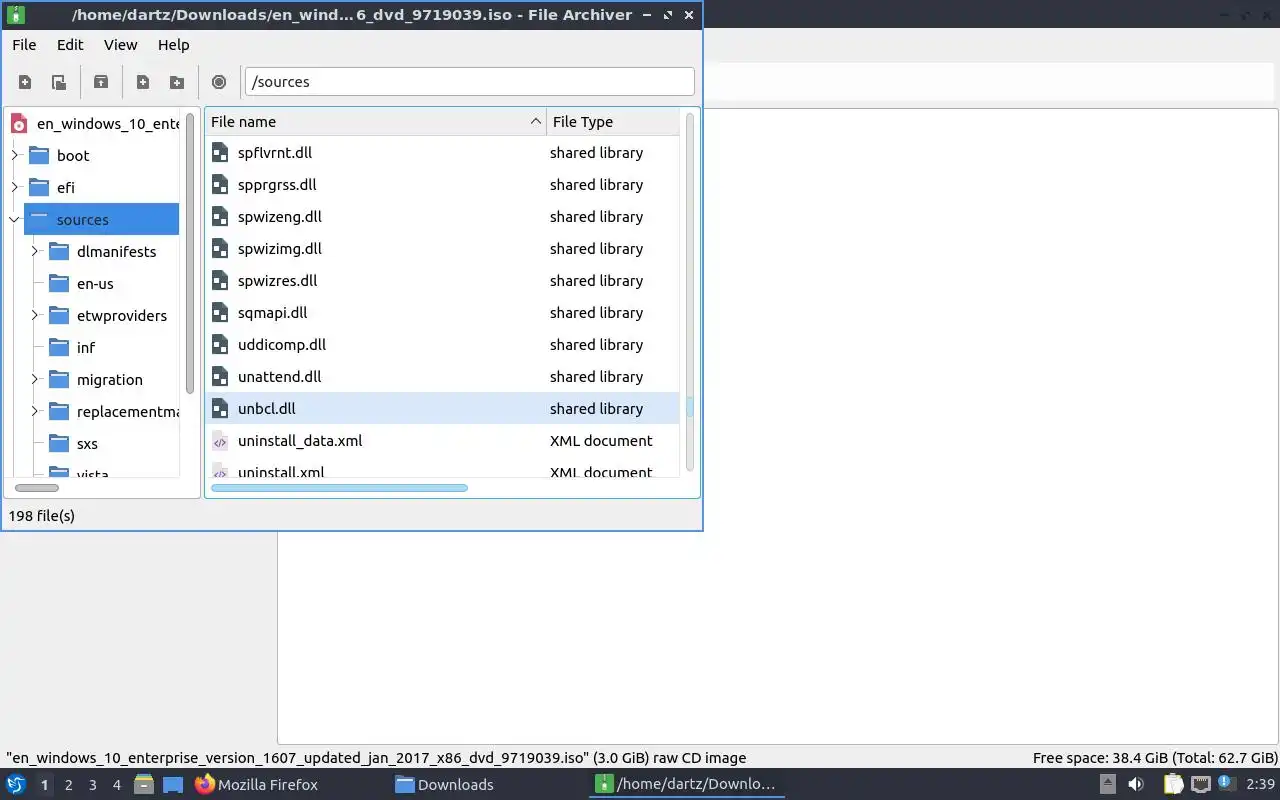Click the /sources path input field
Screen dimensions: 1280x800
click(469, 82)
